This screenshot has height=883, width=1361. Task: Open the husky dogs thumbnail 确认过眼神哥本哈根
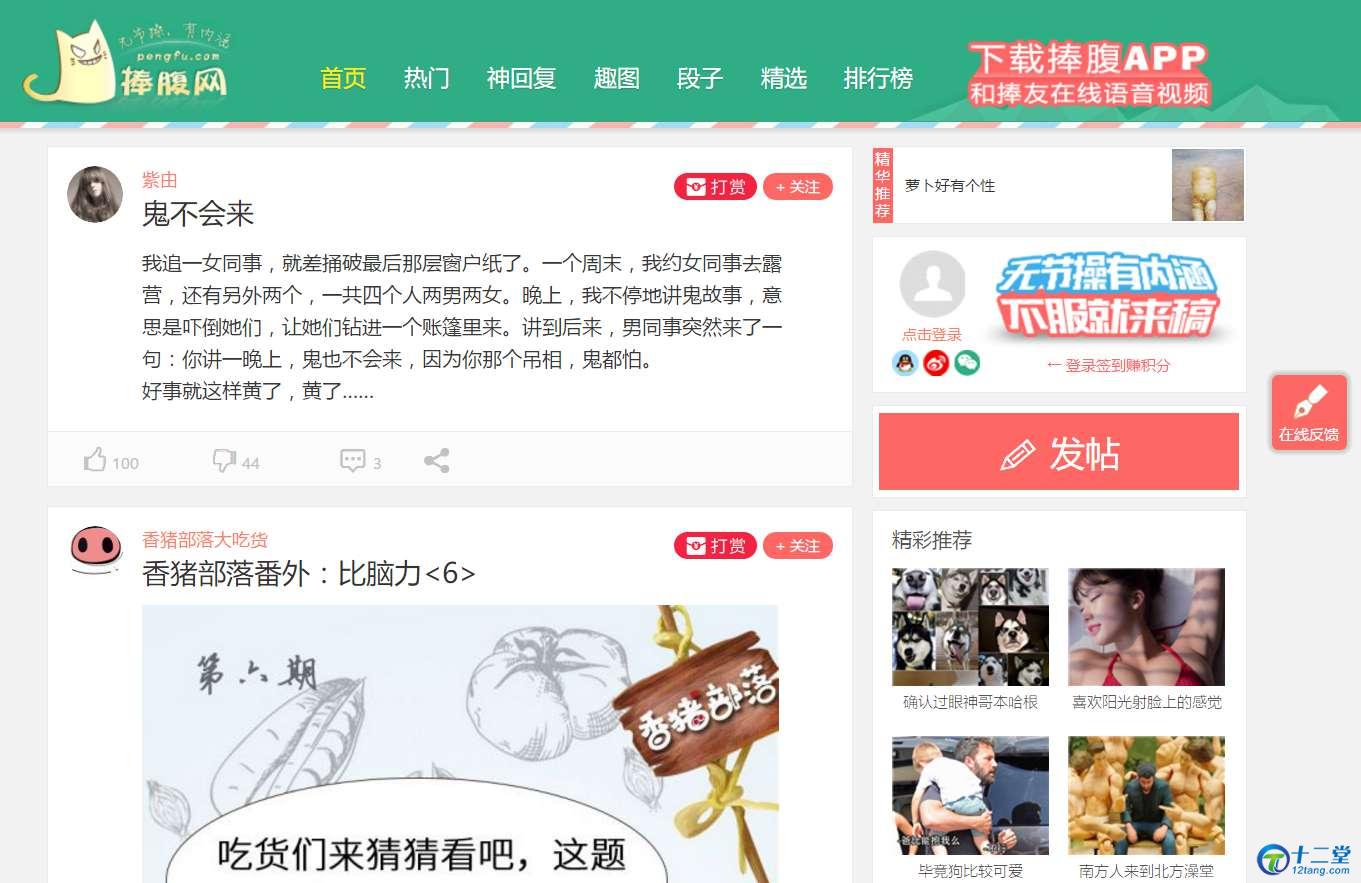tap(970, 627)
